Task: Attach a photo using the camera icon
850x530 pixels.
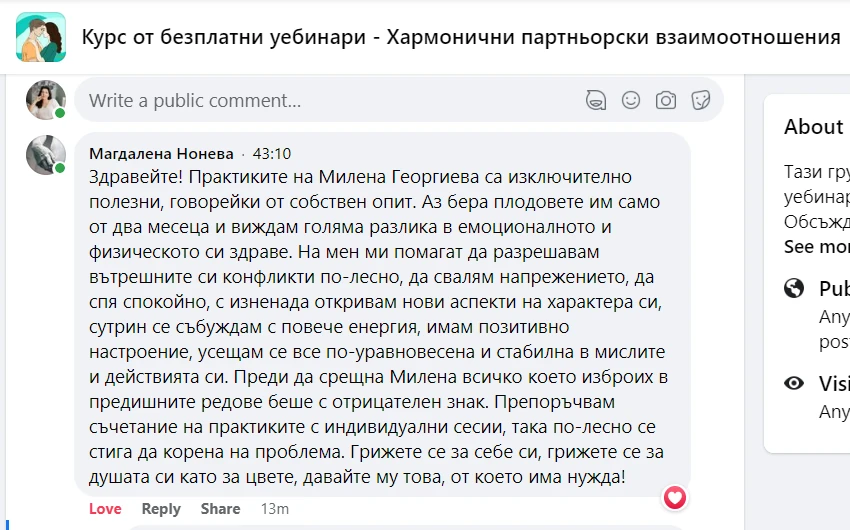Action: pos(666,100)
